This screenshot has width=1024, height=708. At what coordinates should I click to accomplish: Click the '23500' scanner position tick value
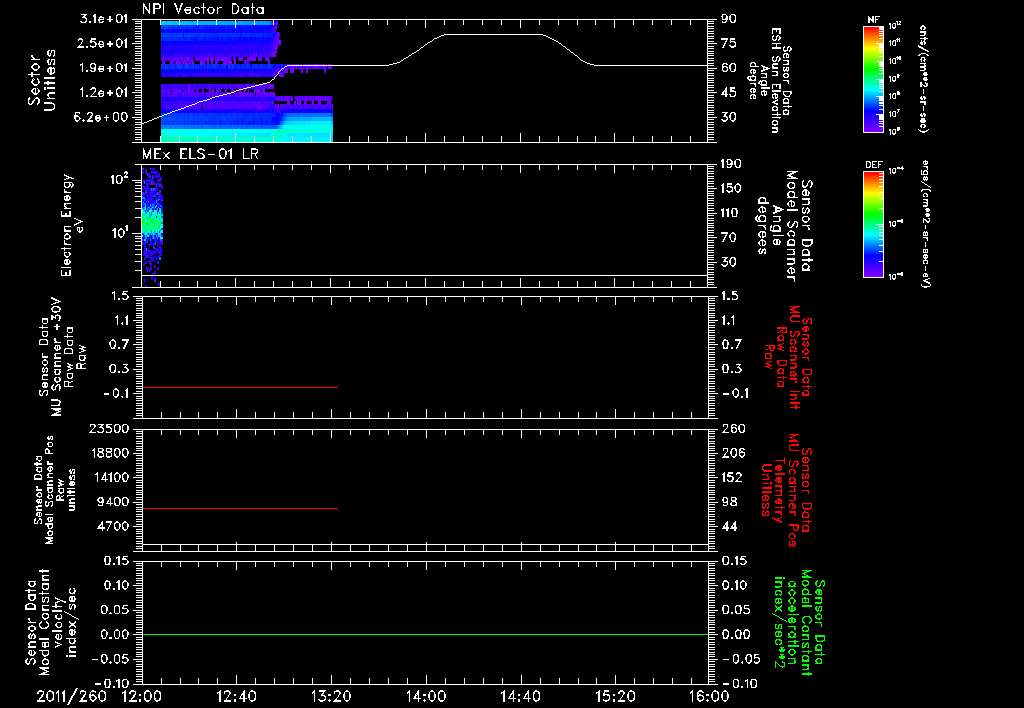coord(109,428)
